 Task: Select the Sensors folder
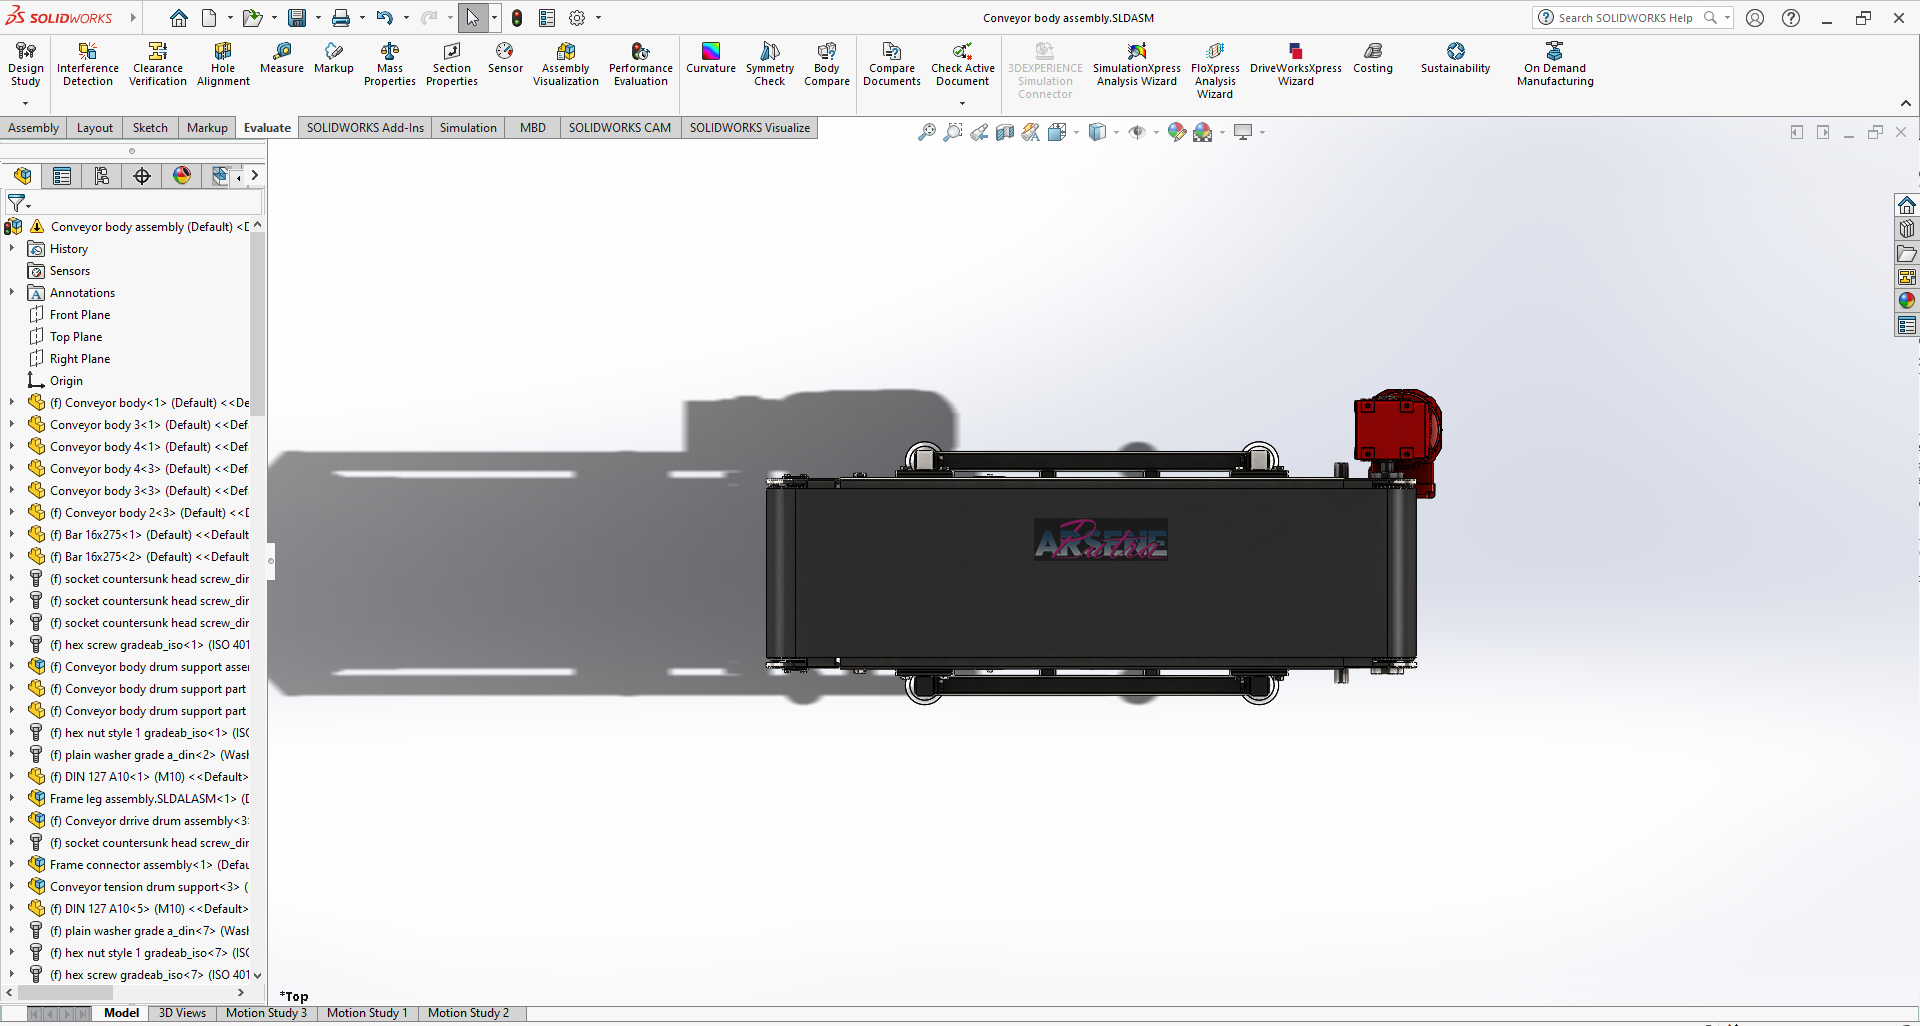pos(70,271)
